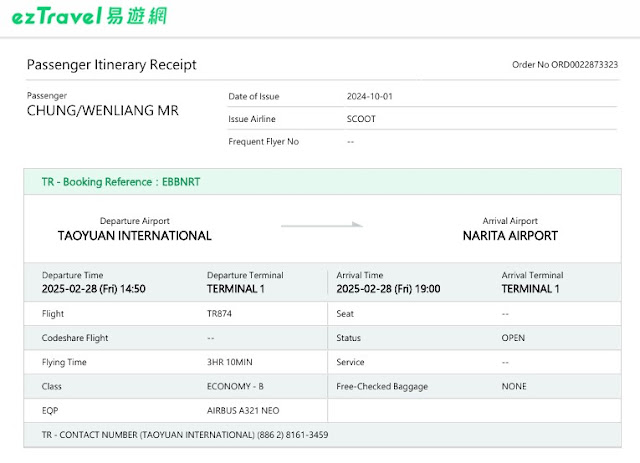The height and width of the screenshot is (463, 640).
Task: Click the 'EQP' row label
Action: tap(50, 411)
